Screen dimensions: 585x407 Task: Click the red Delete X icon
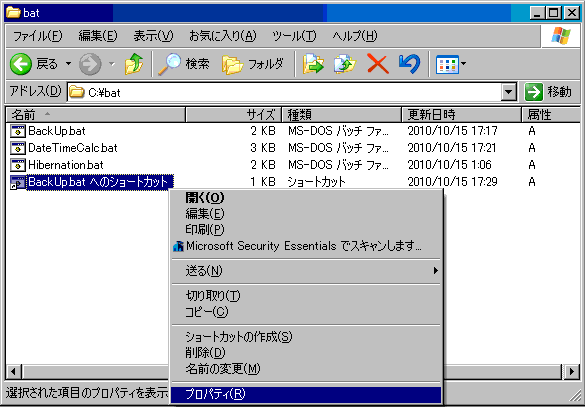pos(378,64)
